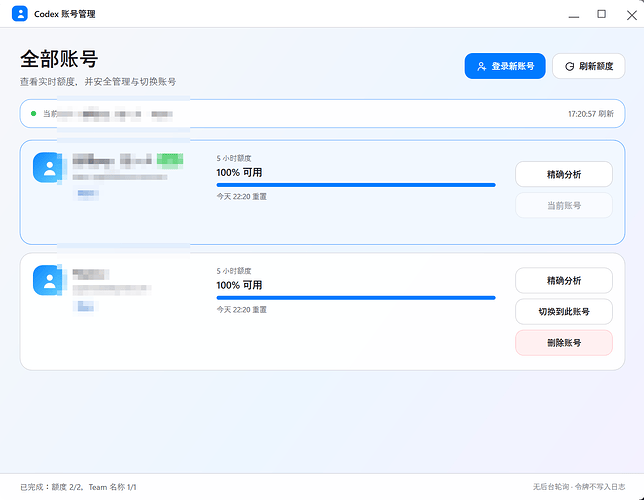Click the 5小时额度 progress bar of first account

pyautogui.click(x=356, y=185)
